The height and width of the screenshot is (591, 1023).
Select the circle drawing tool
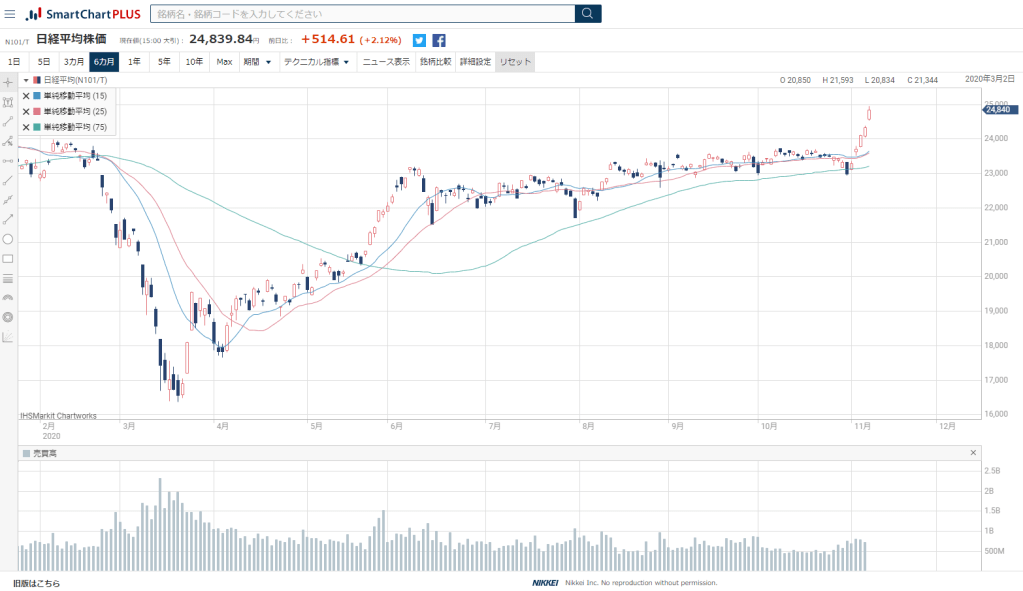[x=8, y=239]
